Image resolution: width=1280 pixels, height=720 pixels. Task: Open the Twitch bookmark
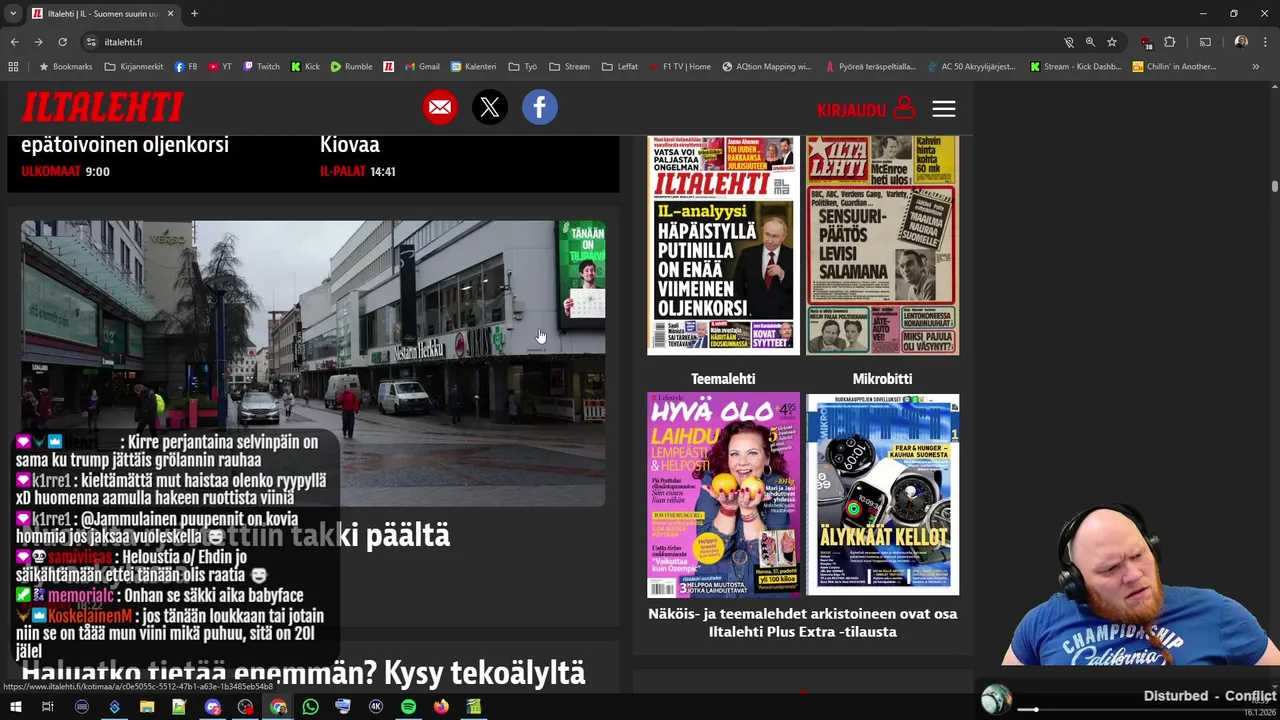(x=262, y=67)
